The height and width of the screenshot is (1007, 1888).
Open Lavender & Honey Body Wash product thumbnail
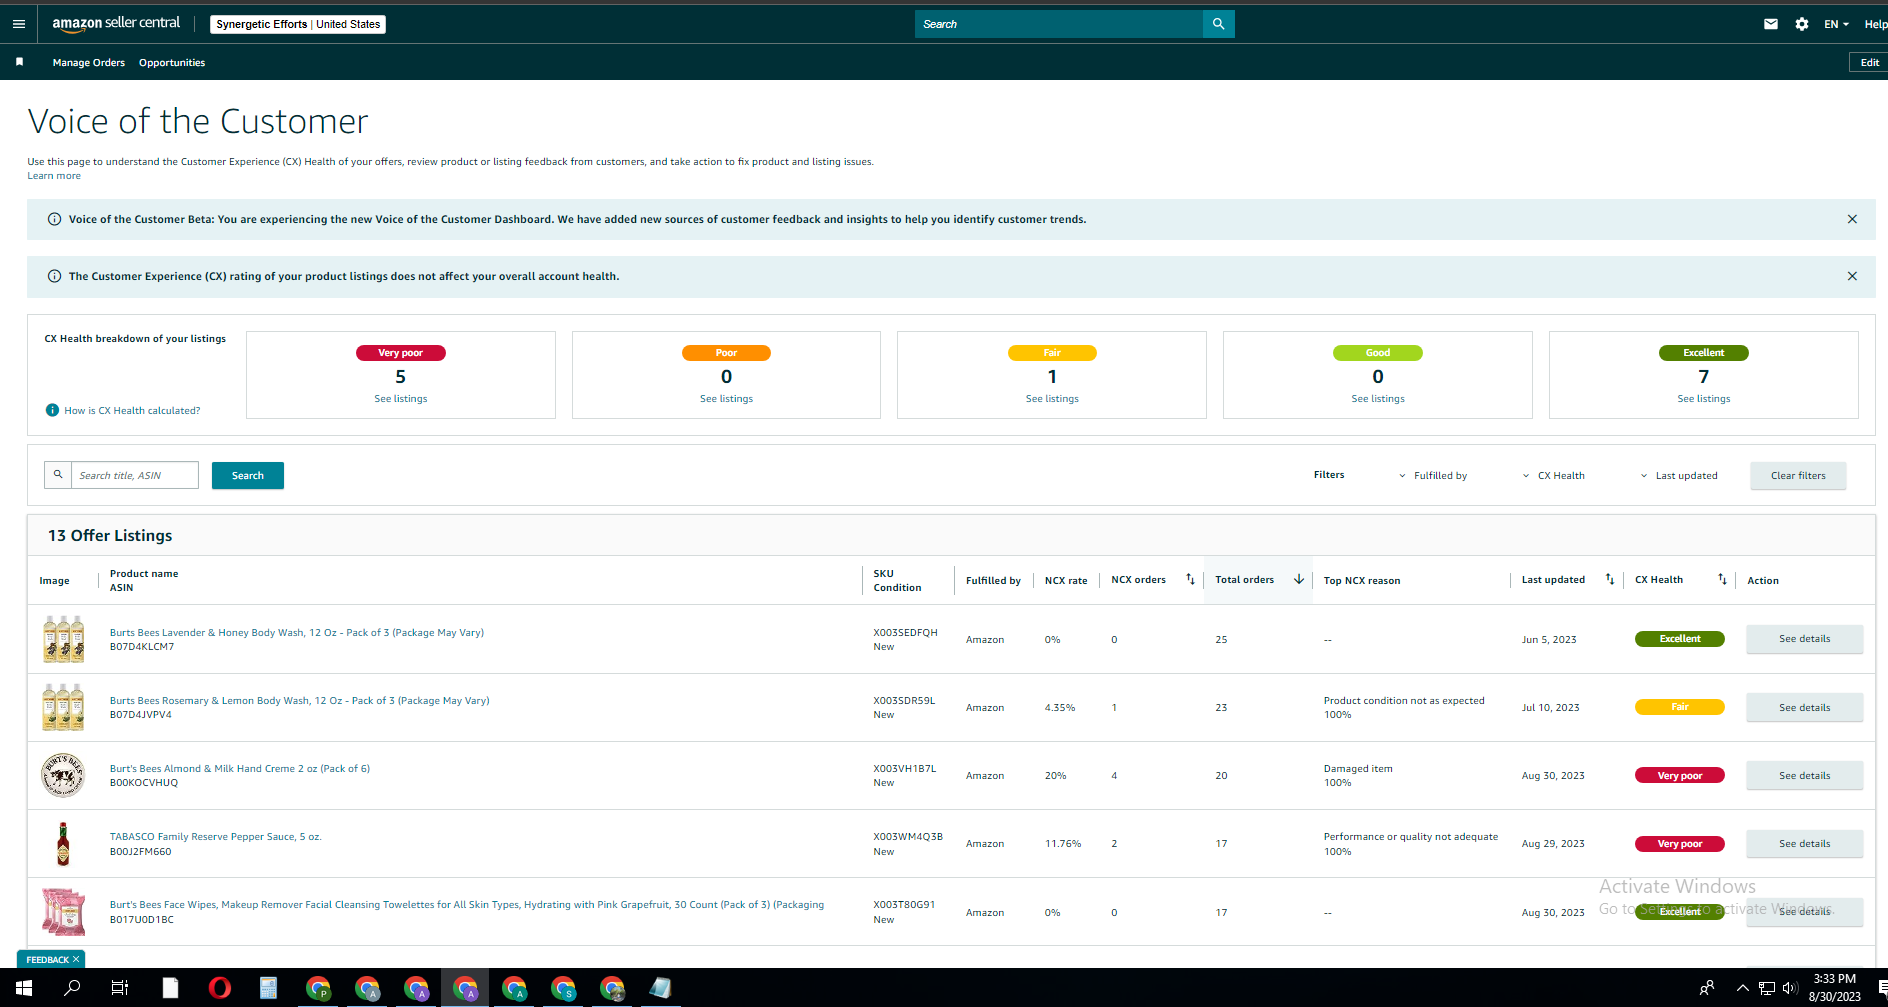click(x=63, y=639)
